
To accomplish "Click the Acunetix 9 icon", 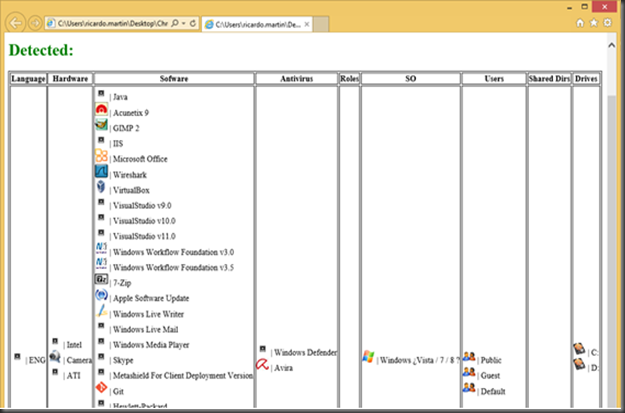I will click(x=101, y=110).
